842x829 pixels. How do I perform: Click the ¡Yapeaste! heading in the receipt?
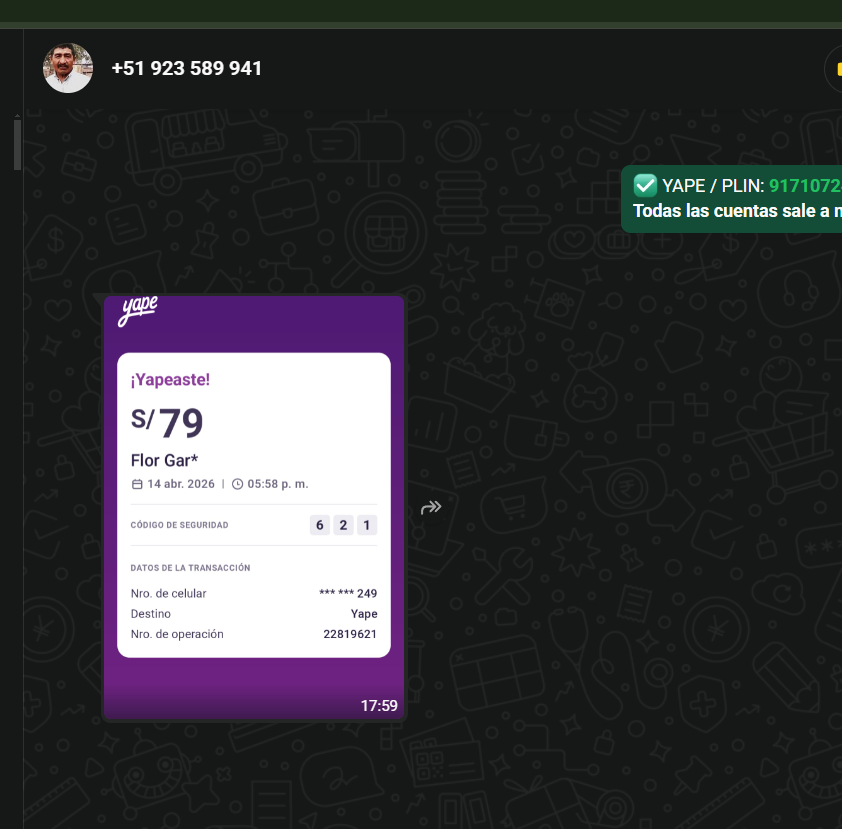coord(170,380)
